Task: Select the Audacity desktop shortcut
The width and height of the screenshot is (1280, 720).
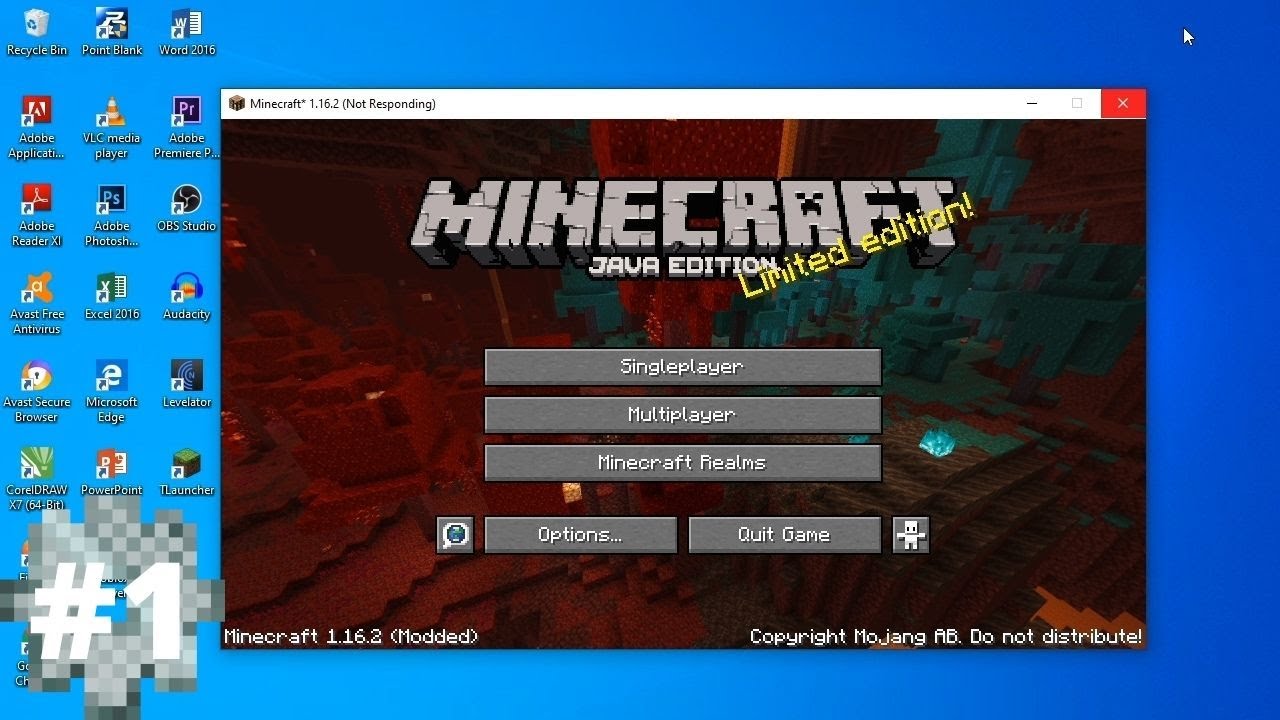Action: [187, 297]
